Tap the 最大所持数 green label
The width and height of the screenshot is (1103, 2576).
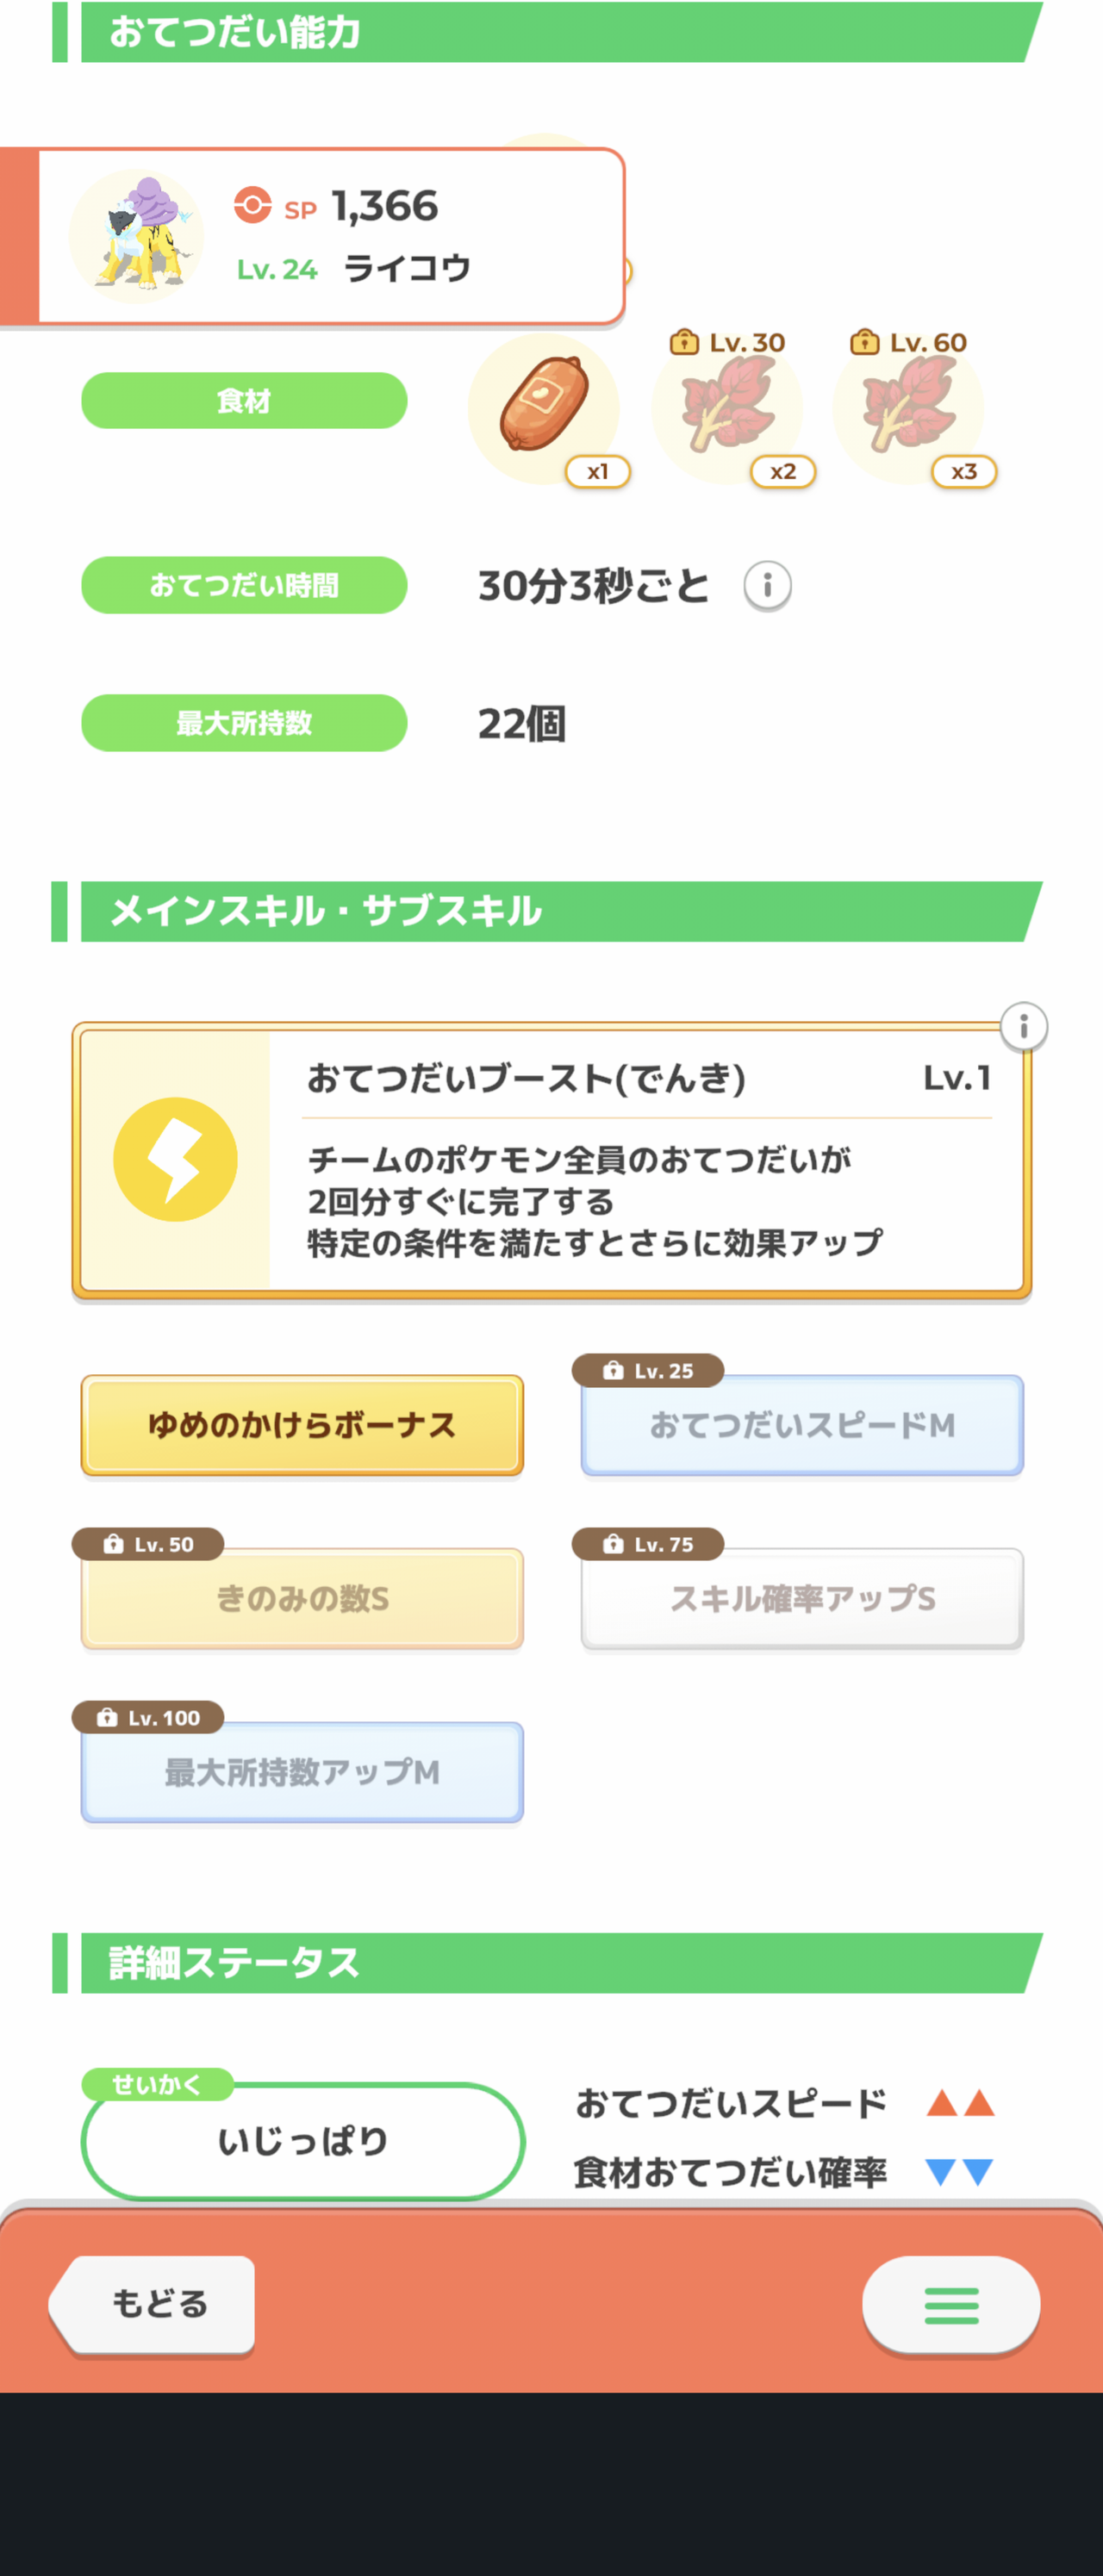[x=244, y=723]
